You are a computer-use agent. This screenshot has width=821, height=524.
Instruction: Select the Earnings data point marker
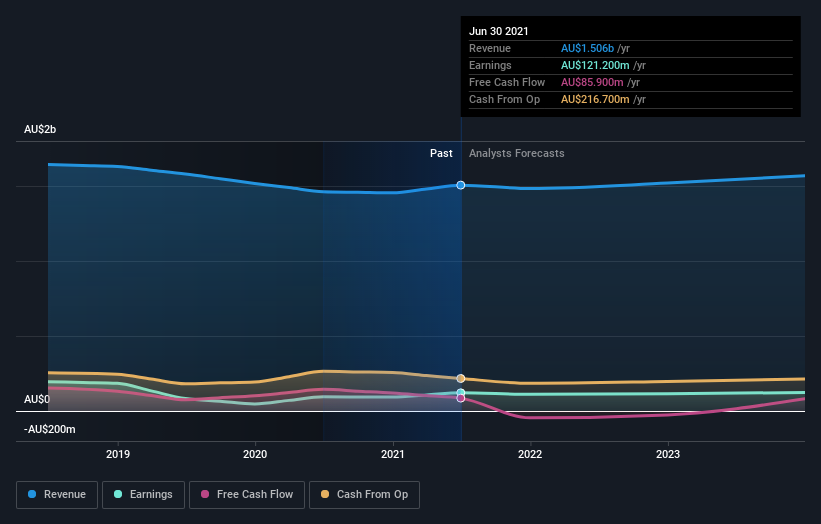461,393
